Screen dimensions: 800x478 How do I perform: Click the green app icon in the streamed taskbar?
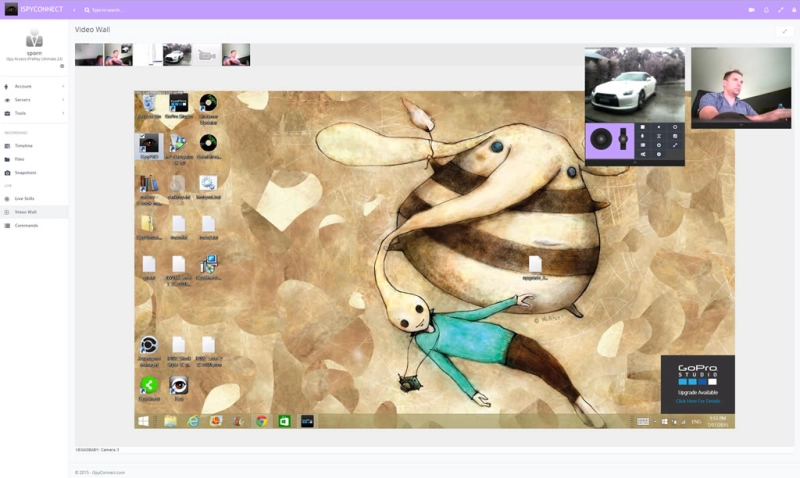[284, 421]
